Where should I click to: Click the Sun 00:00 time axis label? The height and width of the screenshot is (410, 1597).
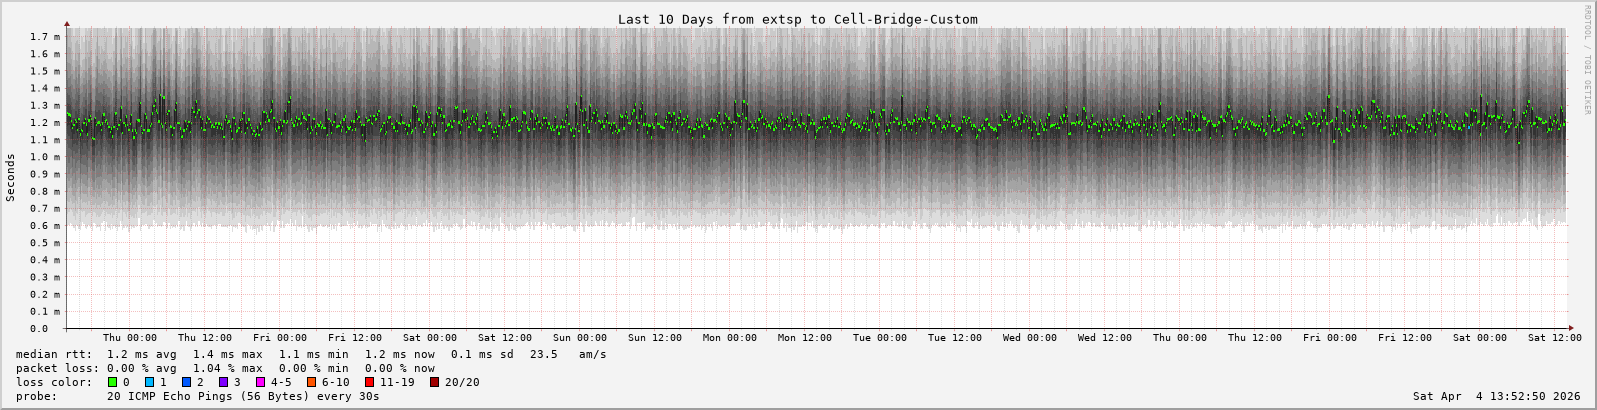580,338
